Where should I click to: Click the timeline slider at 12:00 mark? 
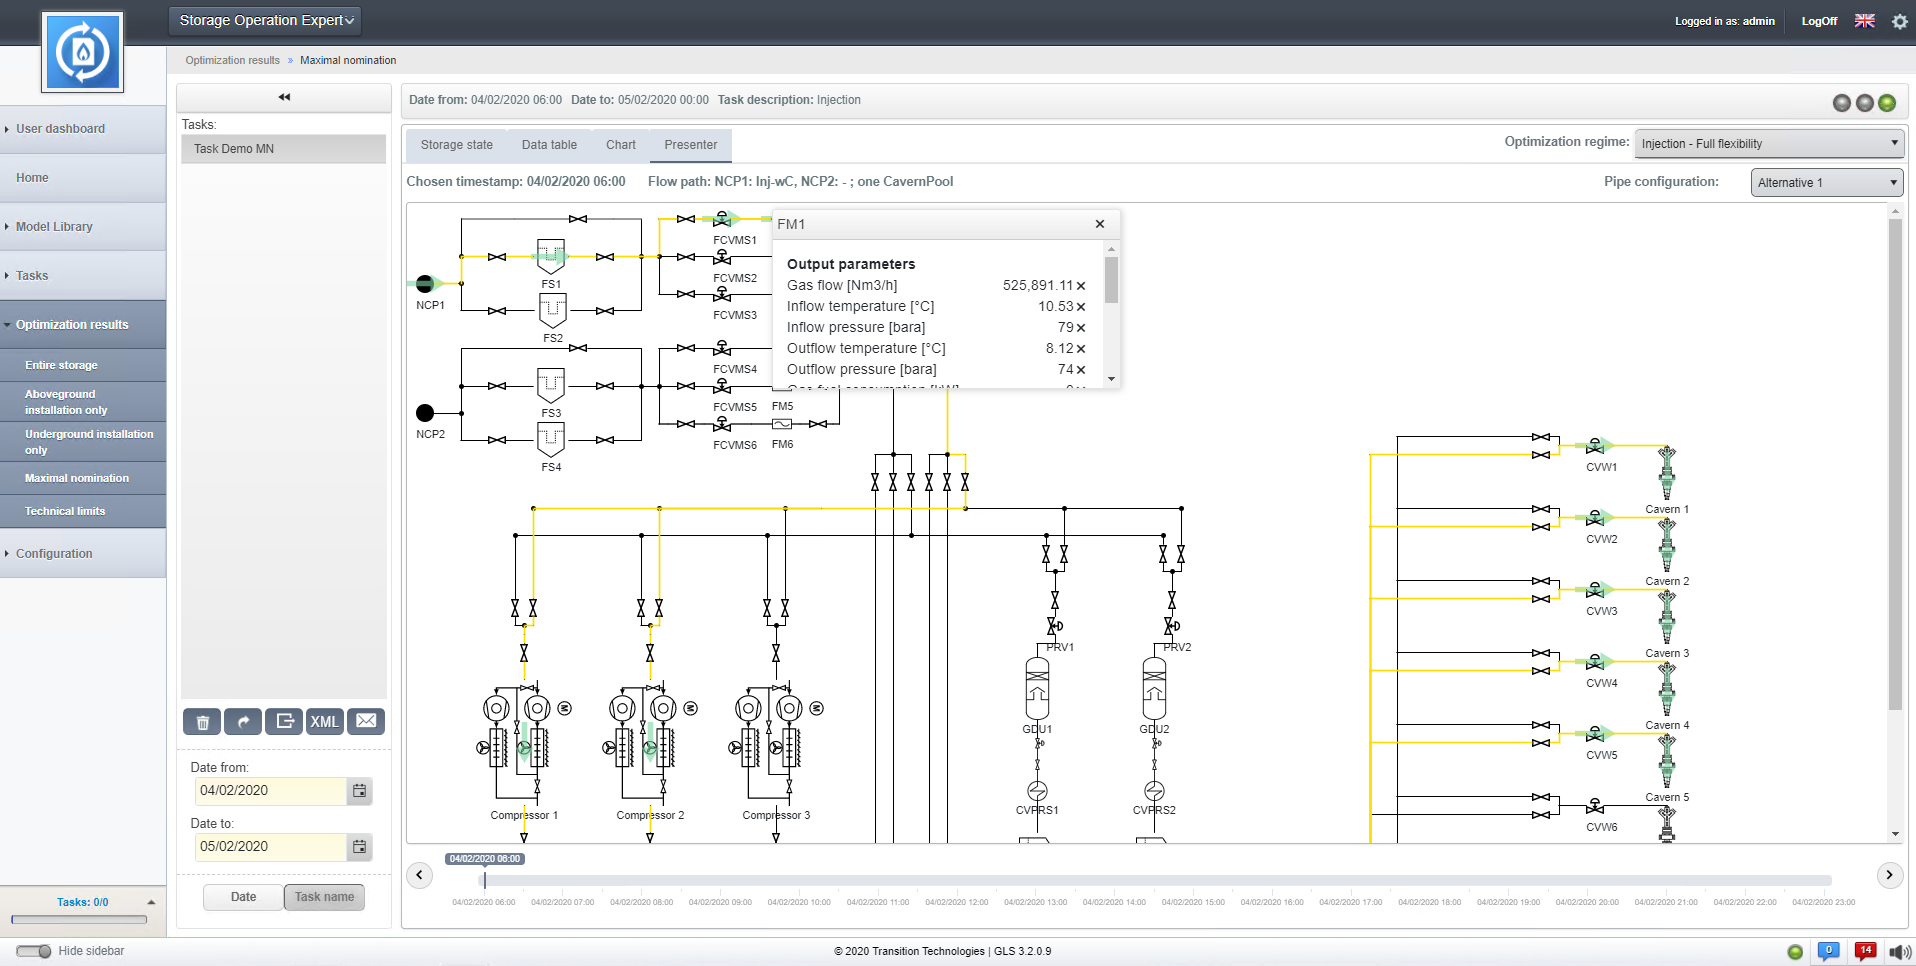point(957,881)
